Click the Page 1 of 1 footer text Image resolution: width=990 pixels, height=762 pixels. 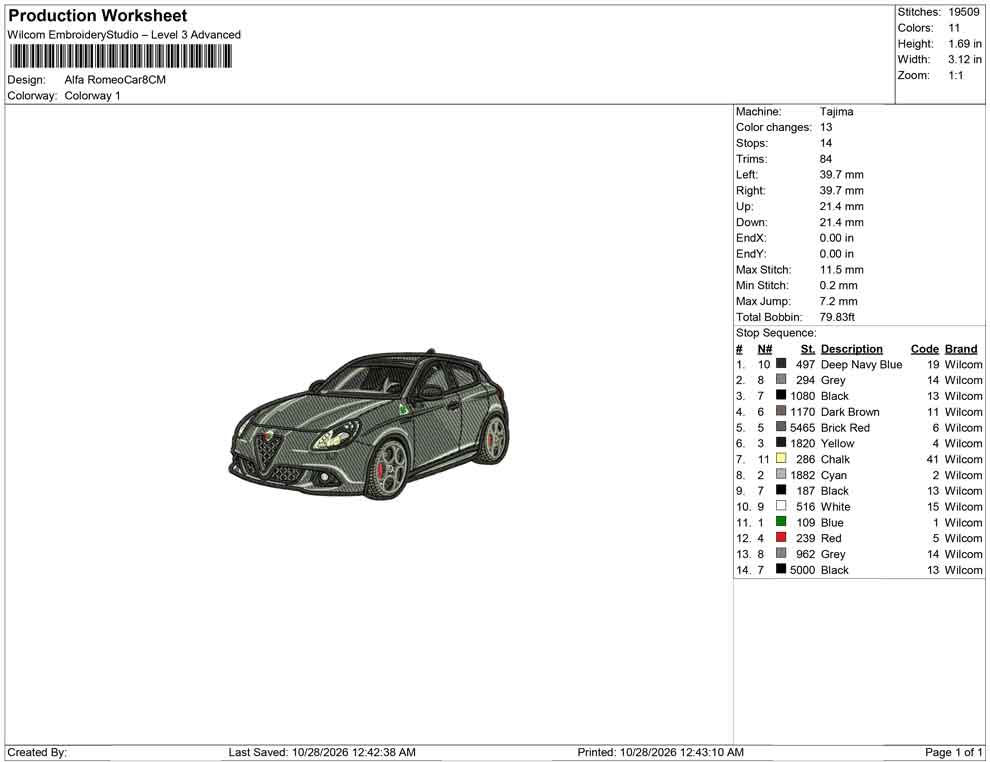coord(953,752)
